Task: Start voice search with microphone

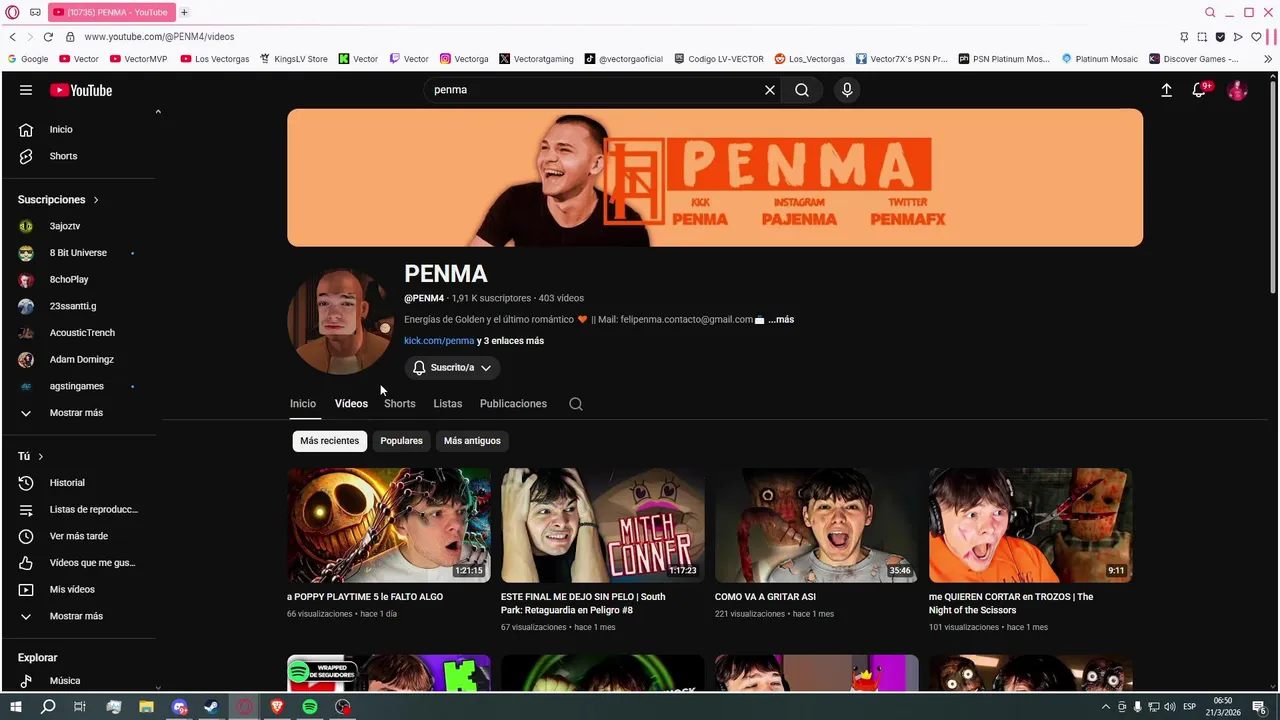Action: point(847,90)
